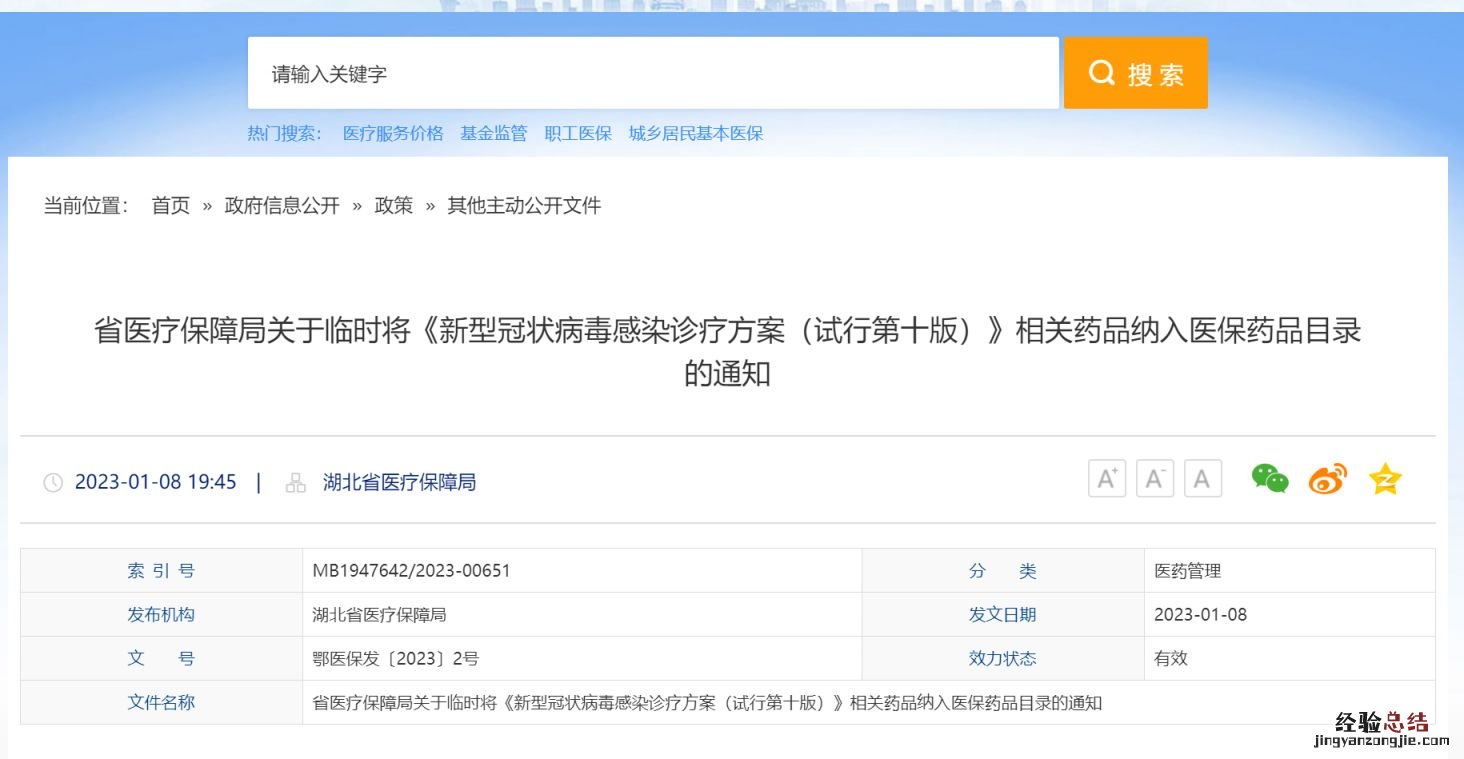This screenshot has height=759, width=1464.
Task: Increase font size with A+ icon
Action: [x=1106, y=479]
